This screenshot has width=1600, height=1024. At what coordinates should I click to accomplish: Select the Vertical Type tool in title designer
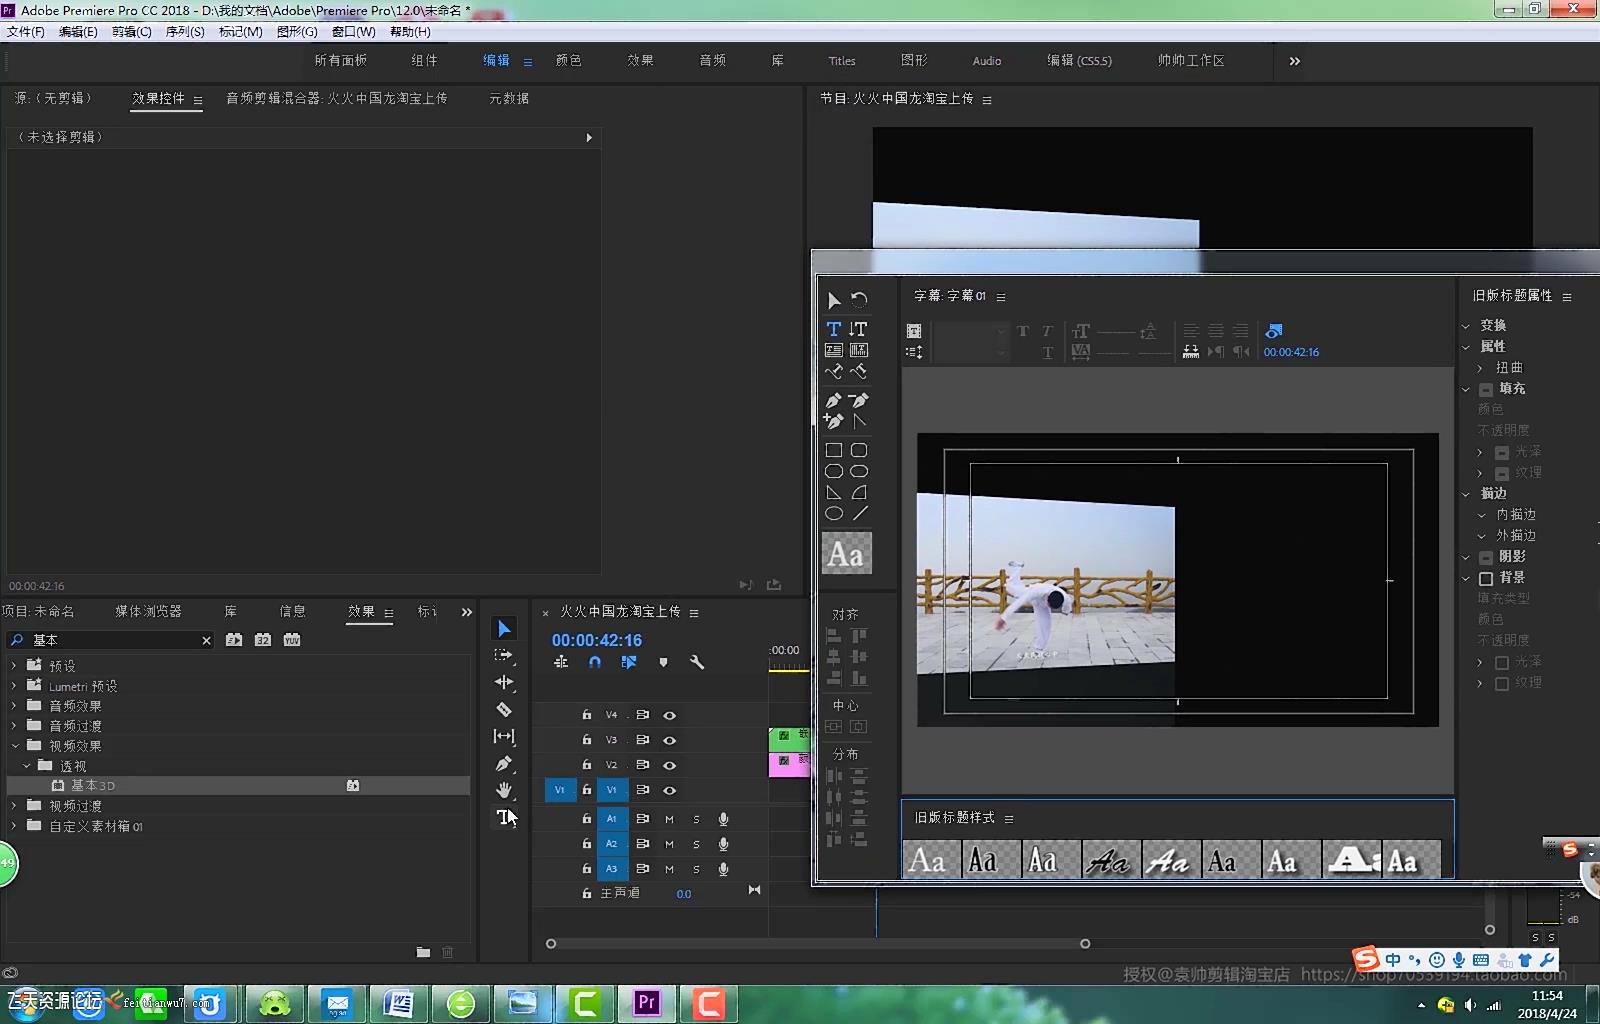tap(858, 329)
